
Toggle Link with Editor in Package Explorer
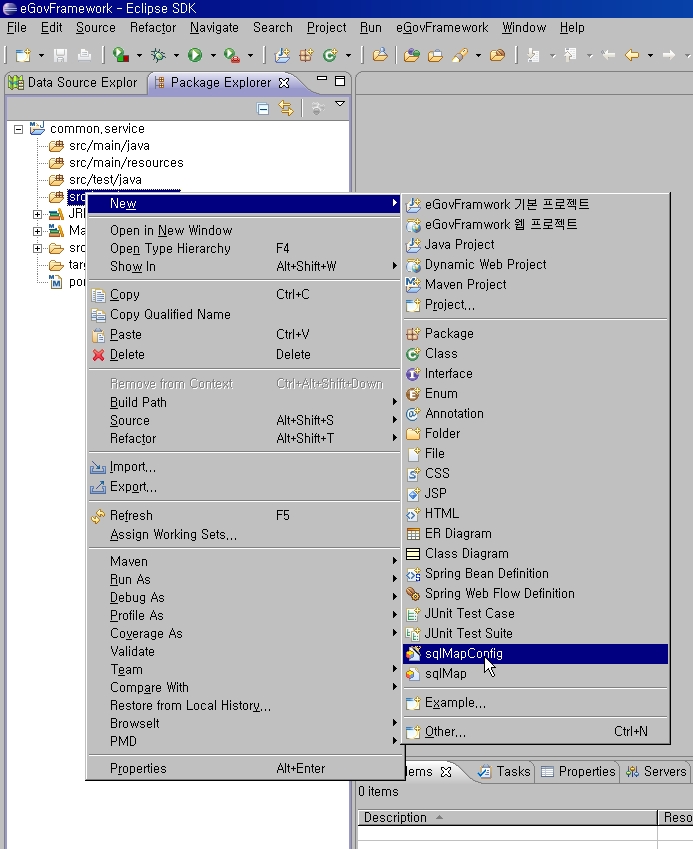pyautogui.click(x=286, y=108)
